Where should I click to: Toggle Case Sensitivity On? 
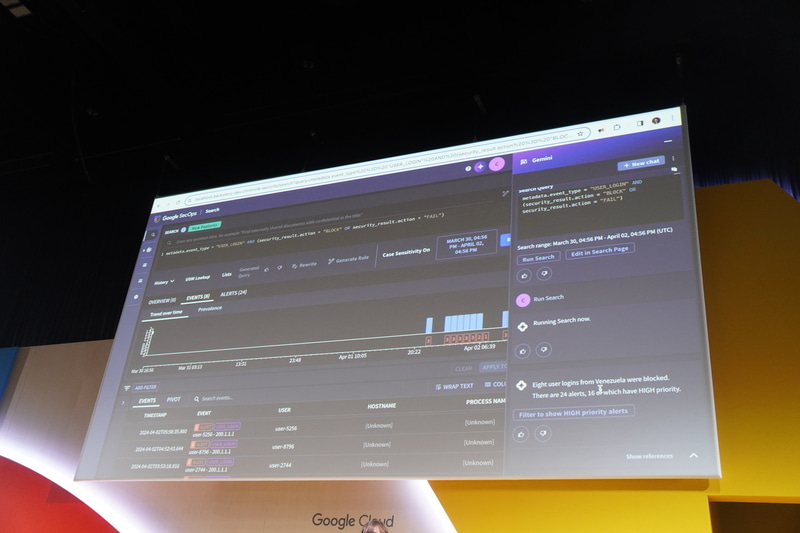(406, 252)
